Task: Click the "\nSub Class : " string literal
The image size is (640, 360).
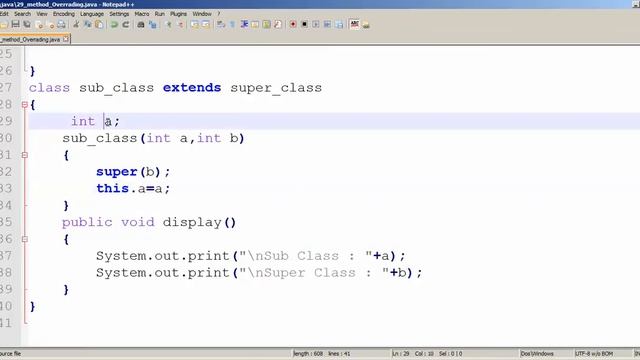Action: point(305,256)
